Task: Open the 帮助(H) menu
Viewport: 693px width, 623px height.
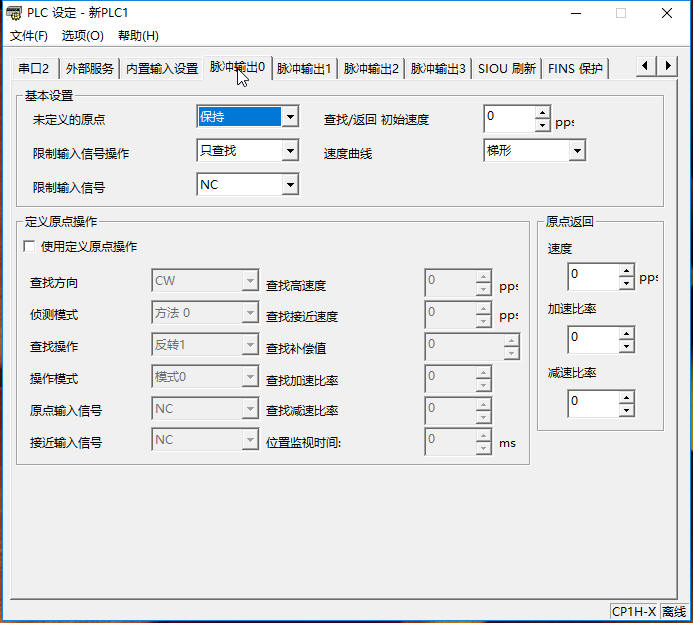Action: tap(138, 36)
